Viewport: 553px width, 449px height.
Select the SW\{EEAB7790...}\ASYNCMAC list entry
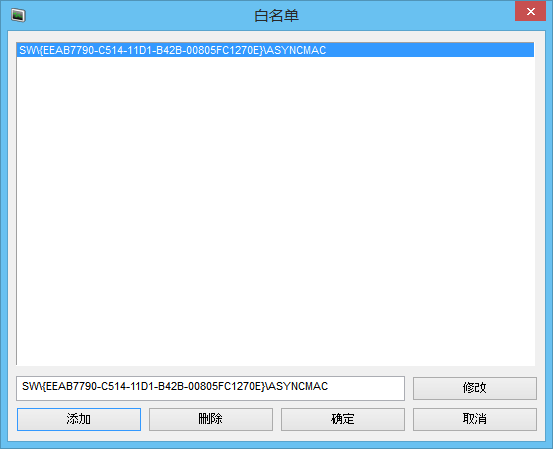(275, 50)
